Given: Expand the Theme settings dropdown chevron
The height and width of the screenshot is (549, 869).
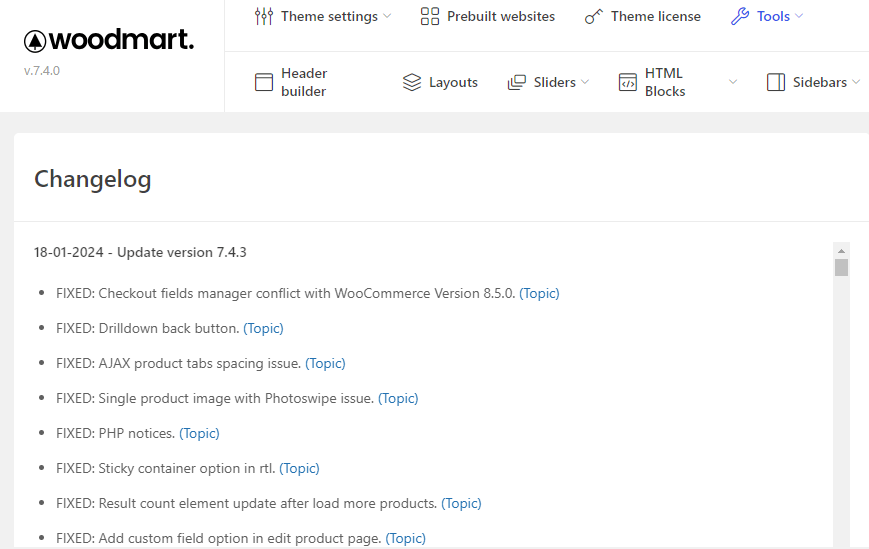Looking at the screenshot, I should (387, 16).
